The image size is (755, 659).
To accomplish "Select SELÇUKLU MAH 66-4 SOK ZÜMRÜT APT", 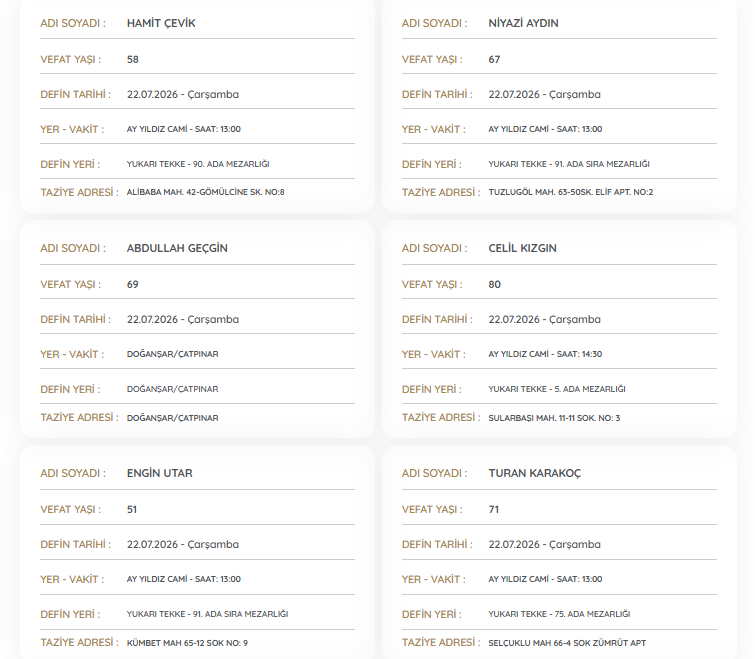I will pyautogui.click(x=567, y=643).
